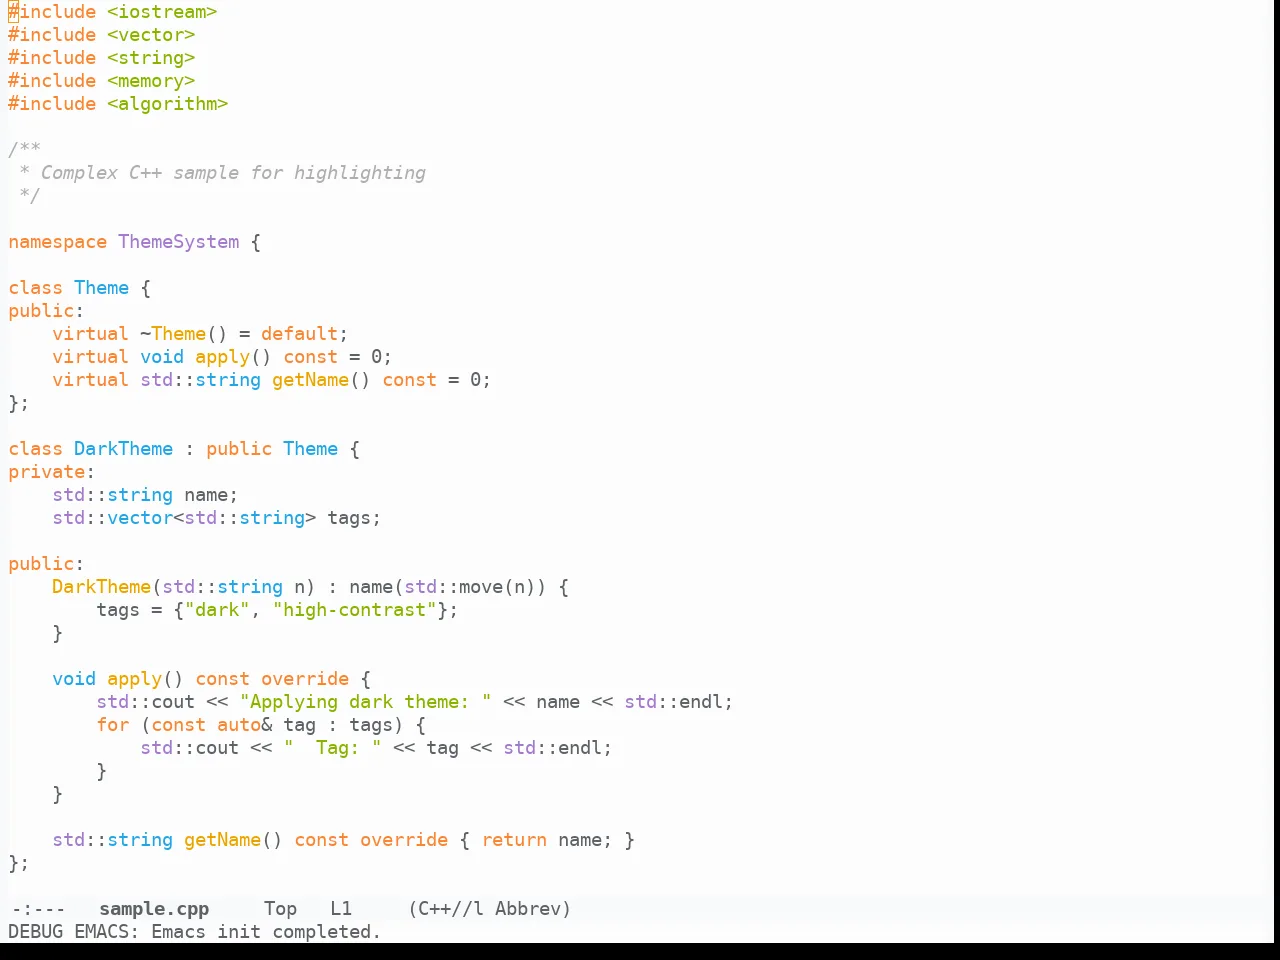1280x960 pixels.
Task: Click the "private:" access specifier
Action: point(52,472)
